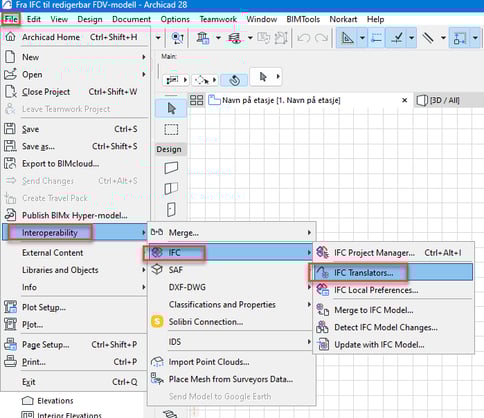
Task: Open the Norkart menu
Action: [343, 19]
